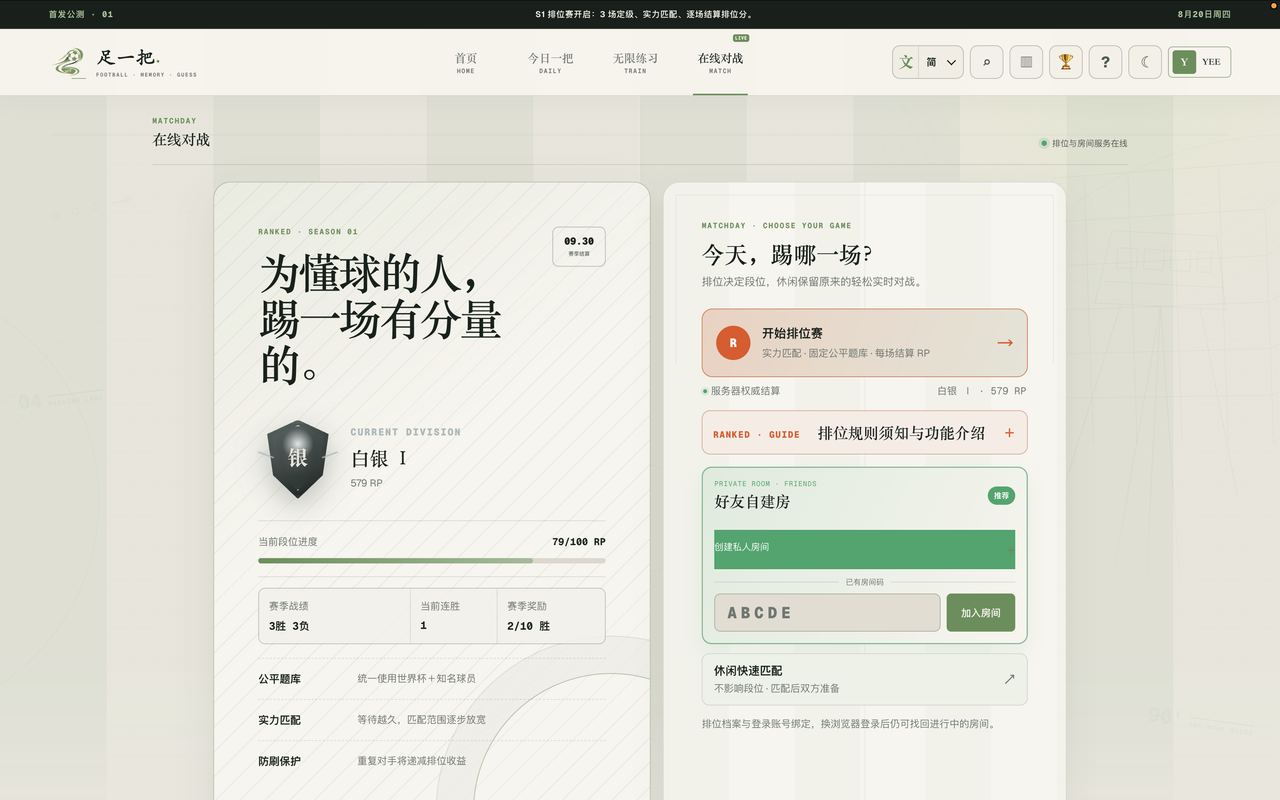1280x800 pixels.
Task: Click the 防刷保护 row label
Action: click(279, 761)
